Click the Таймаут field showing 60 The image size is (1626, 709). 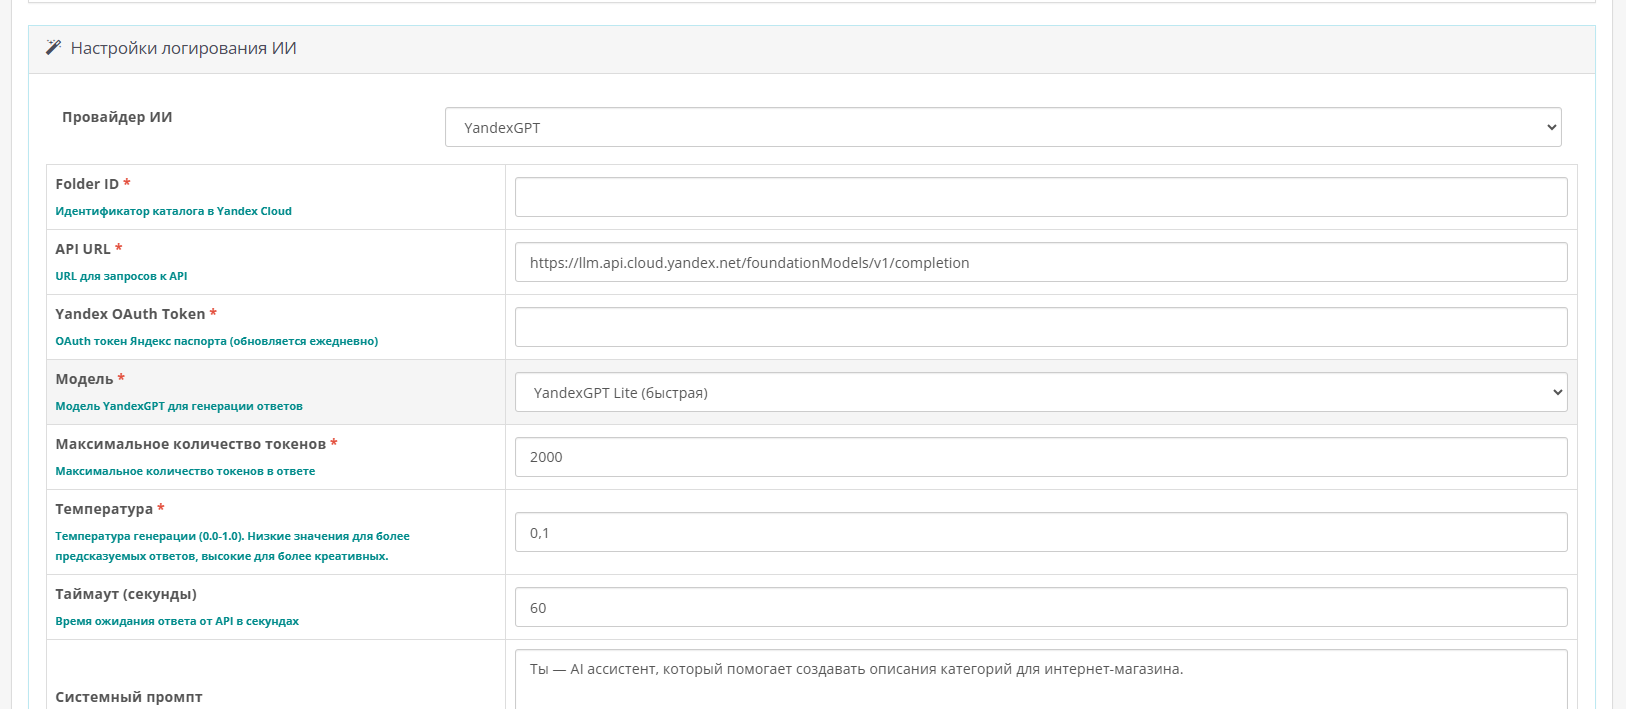pos(1041,607)
